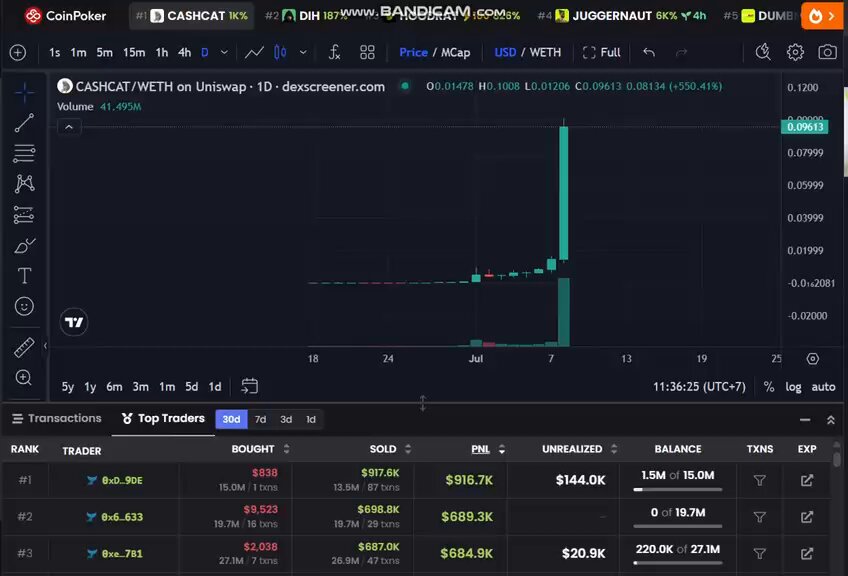848x576 pixels.
Task: Open the CASHCAT trending token tab
Action: 191,16
